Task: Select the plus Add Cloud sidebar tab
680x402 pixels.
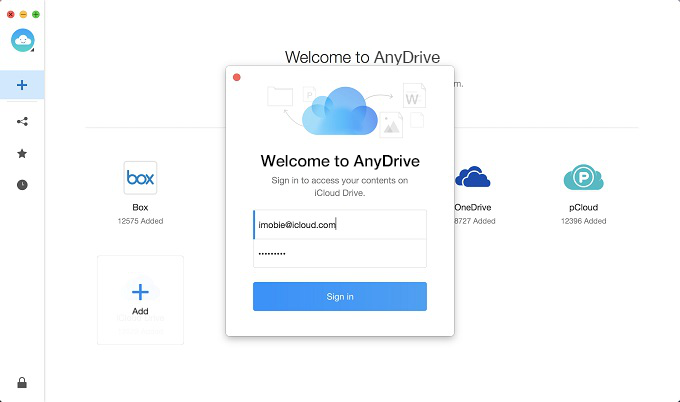Action: tap(22, 85)
